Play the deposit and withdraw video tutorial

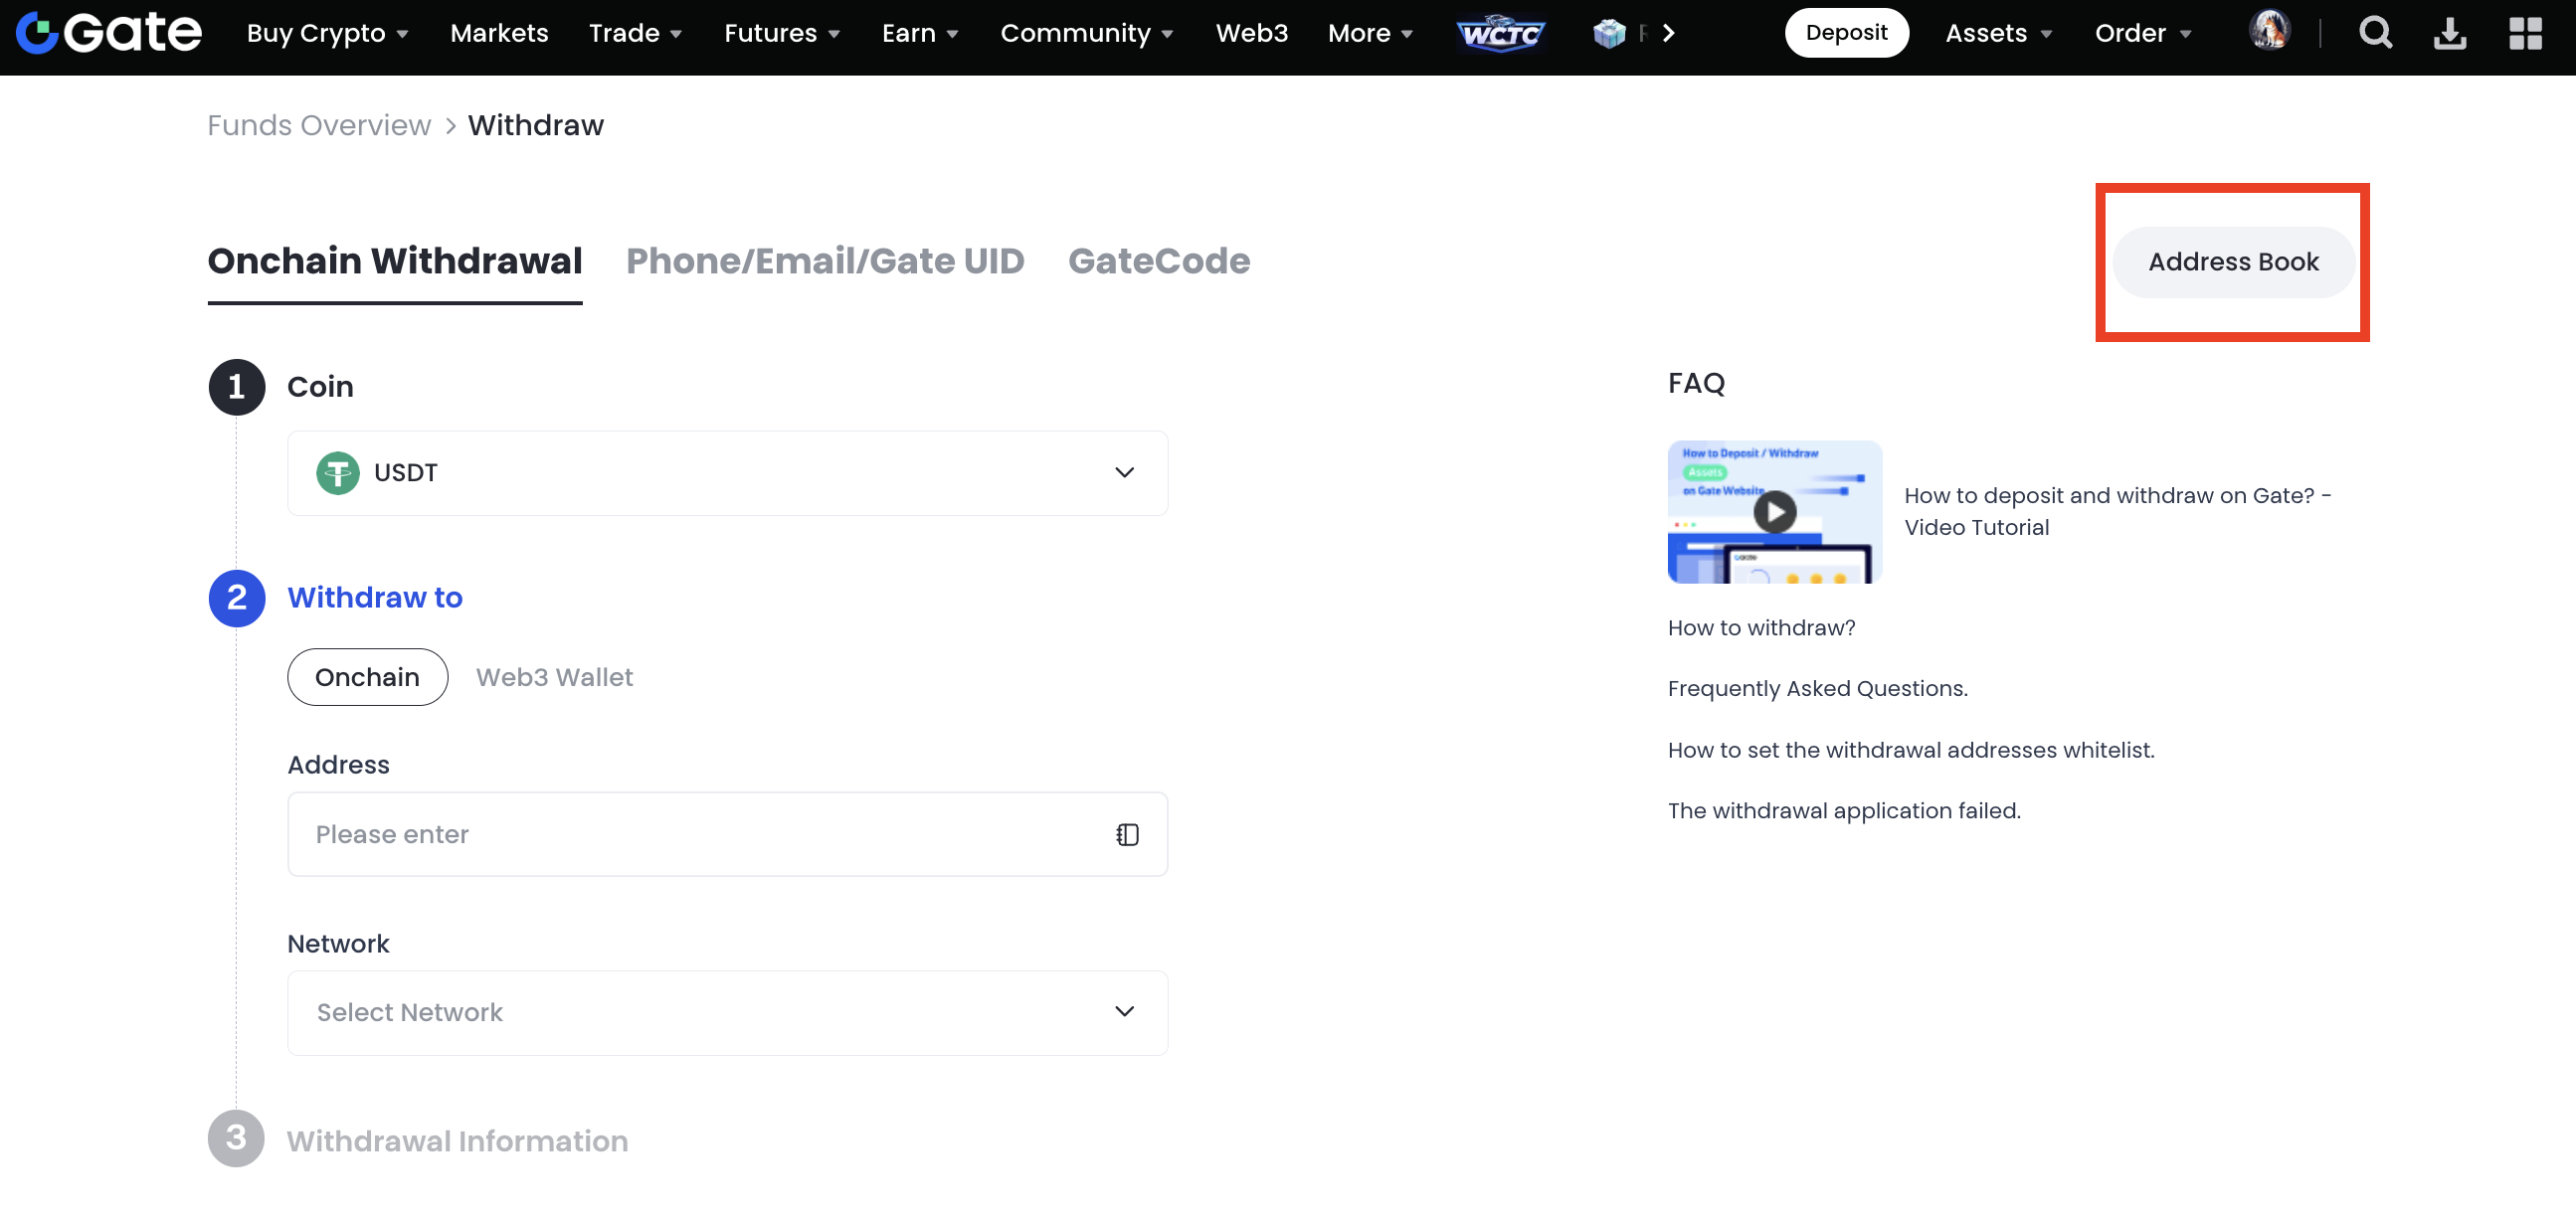[1774, 512]
